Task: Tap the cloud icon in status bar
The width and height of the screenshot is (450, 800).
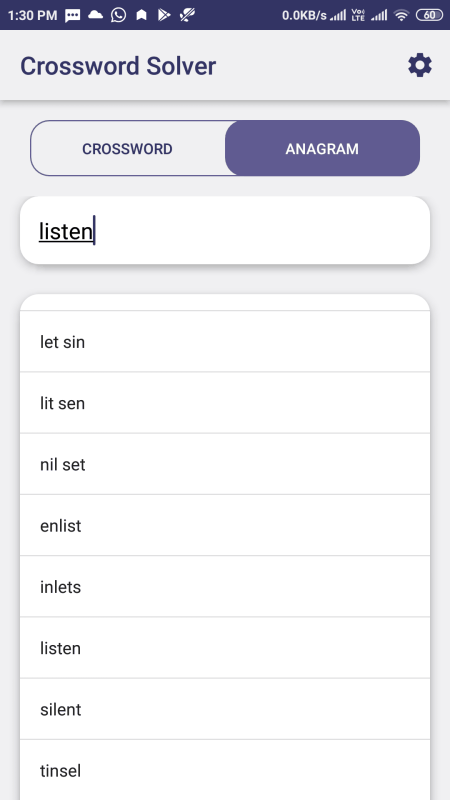Action: point(95,15)
